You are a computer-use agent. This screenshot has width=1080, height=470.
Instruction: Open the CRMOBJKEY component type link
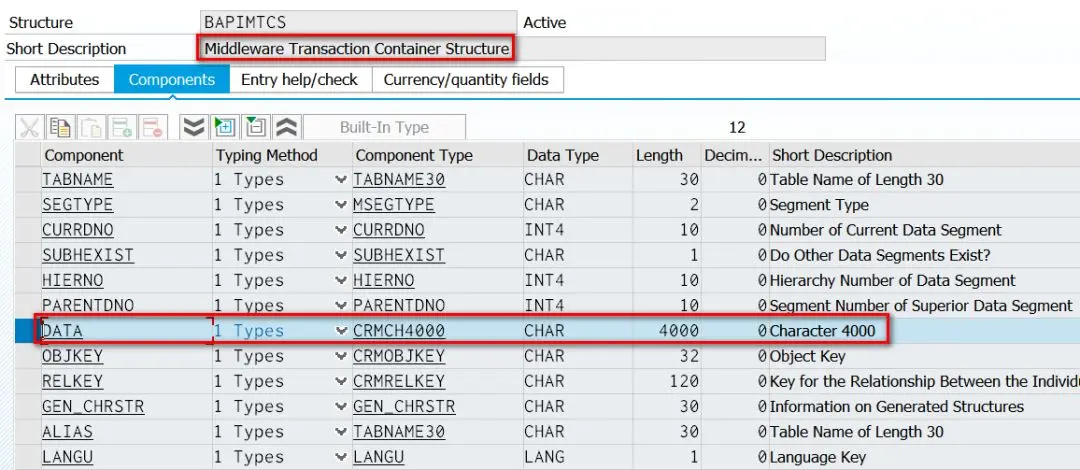[399, 357]
